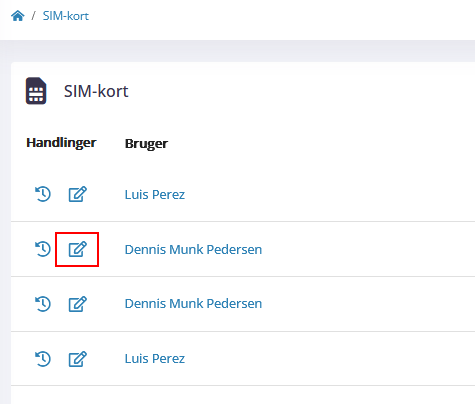Open the SIM-kort breadcrumb link

coord(66,16)
